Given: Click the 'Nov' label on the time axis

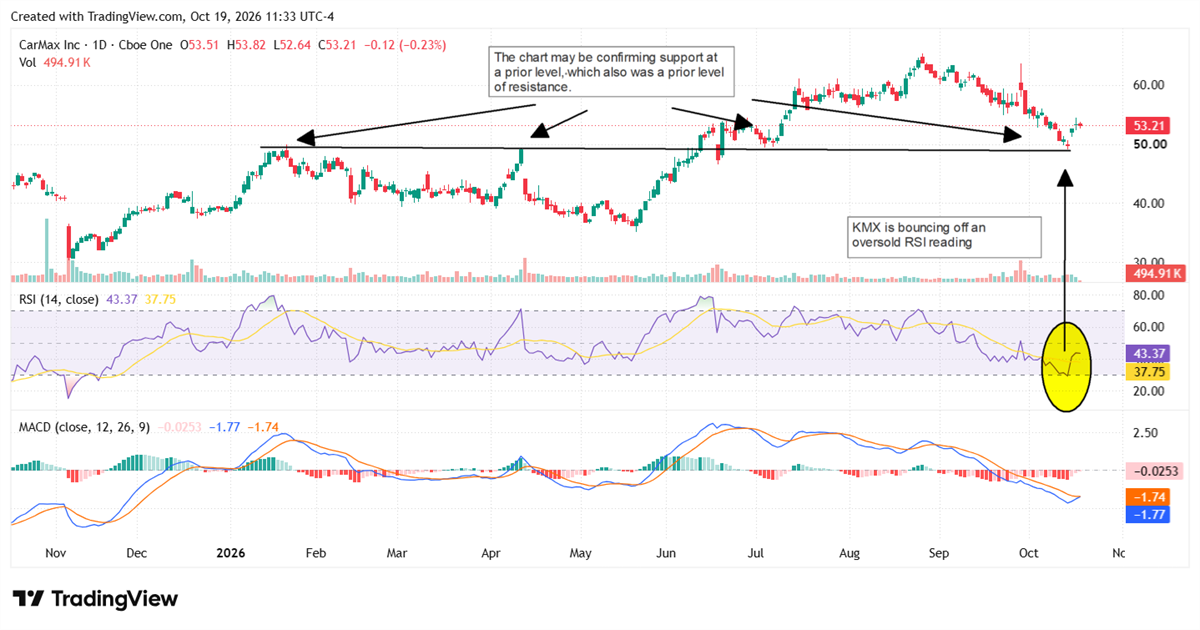Looking at the screenshot, I should point(55,552).
